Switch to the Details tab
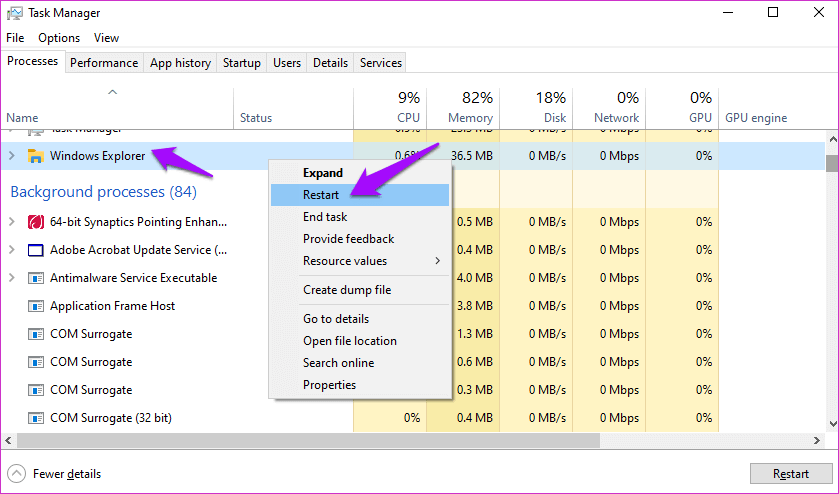 pos(330,63)
